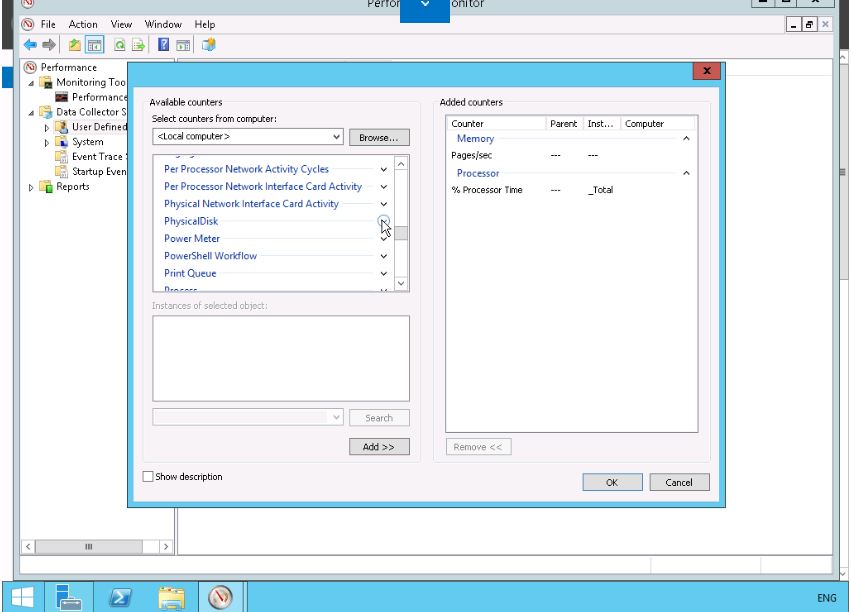Click the OK button
The width and height of the screenshot is (851, 612).
[x=612, y=482]
